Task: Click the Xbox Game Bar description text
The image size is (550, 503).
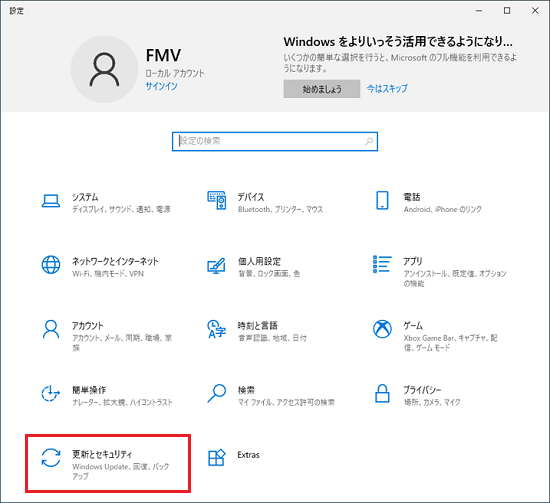Action: coord(450,343)
